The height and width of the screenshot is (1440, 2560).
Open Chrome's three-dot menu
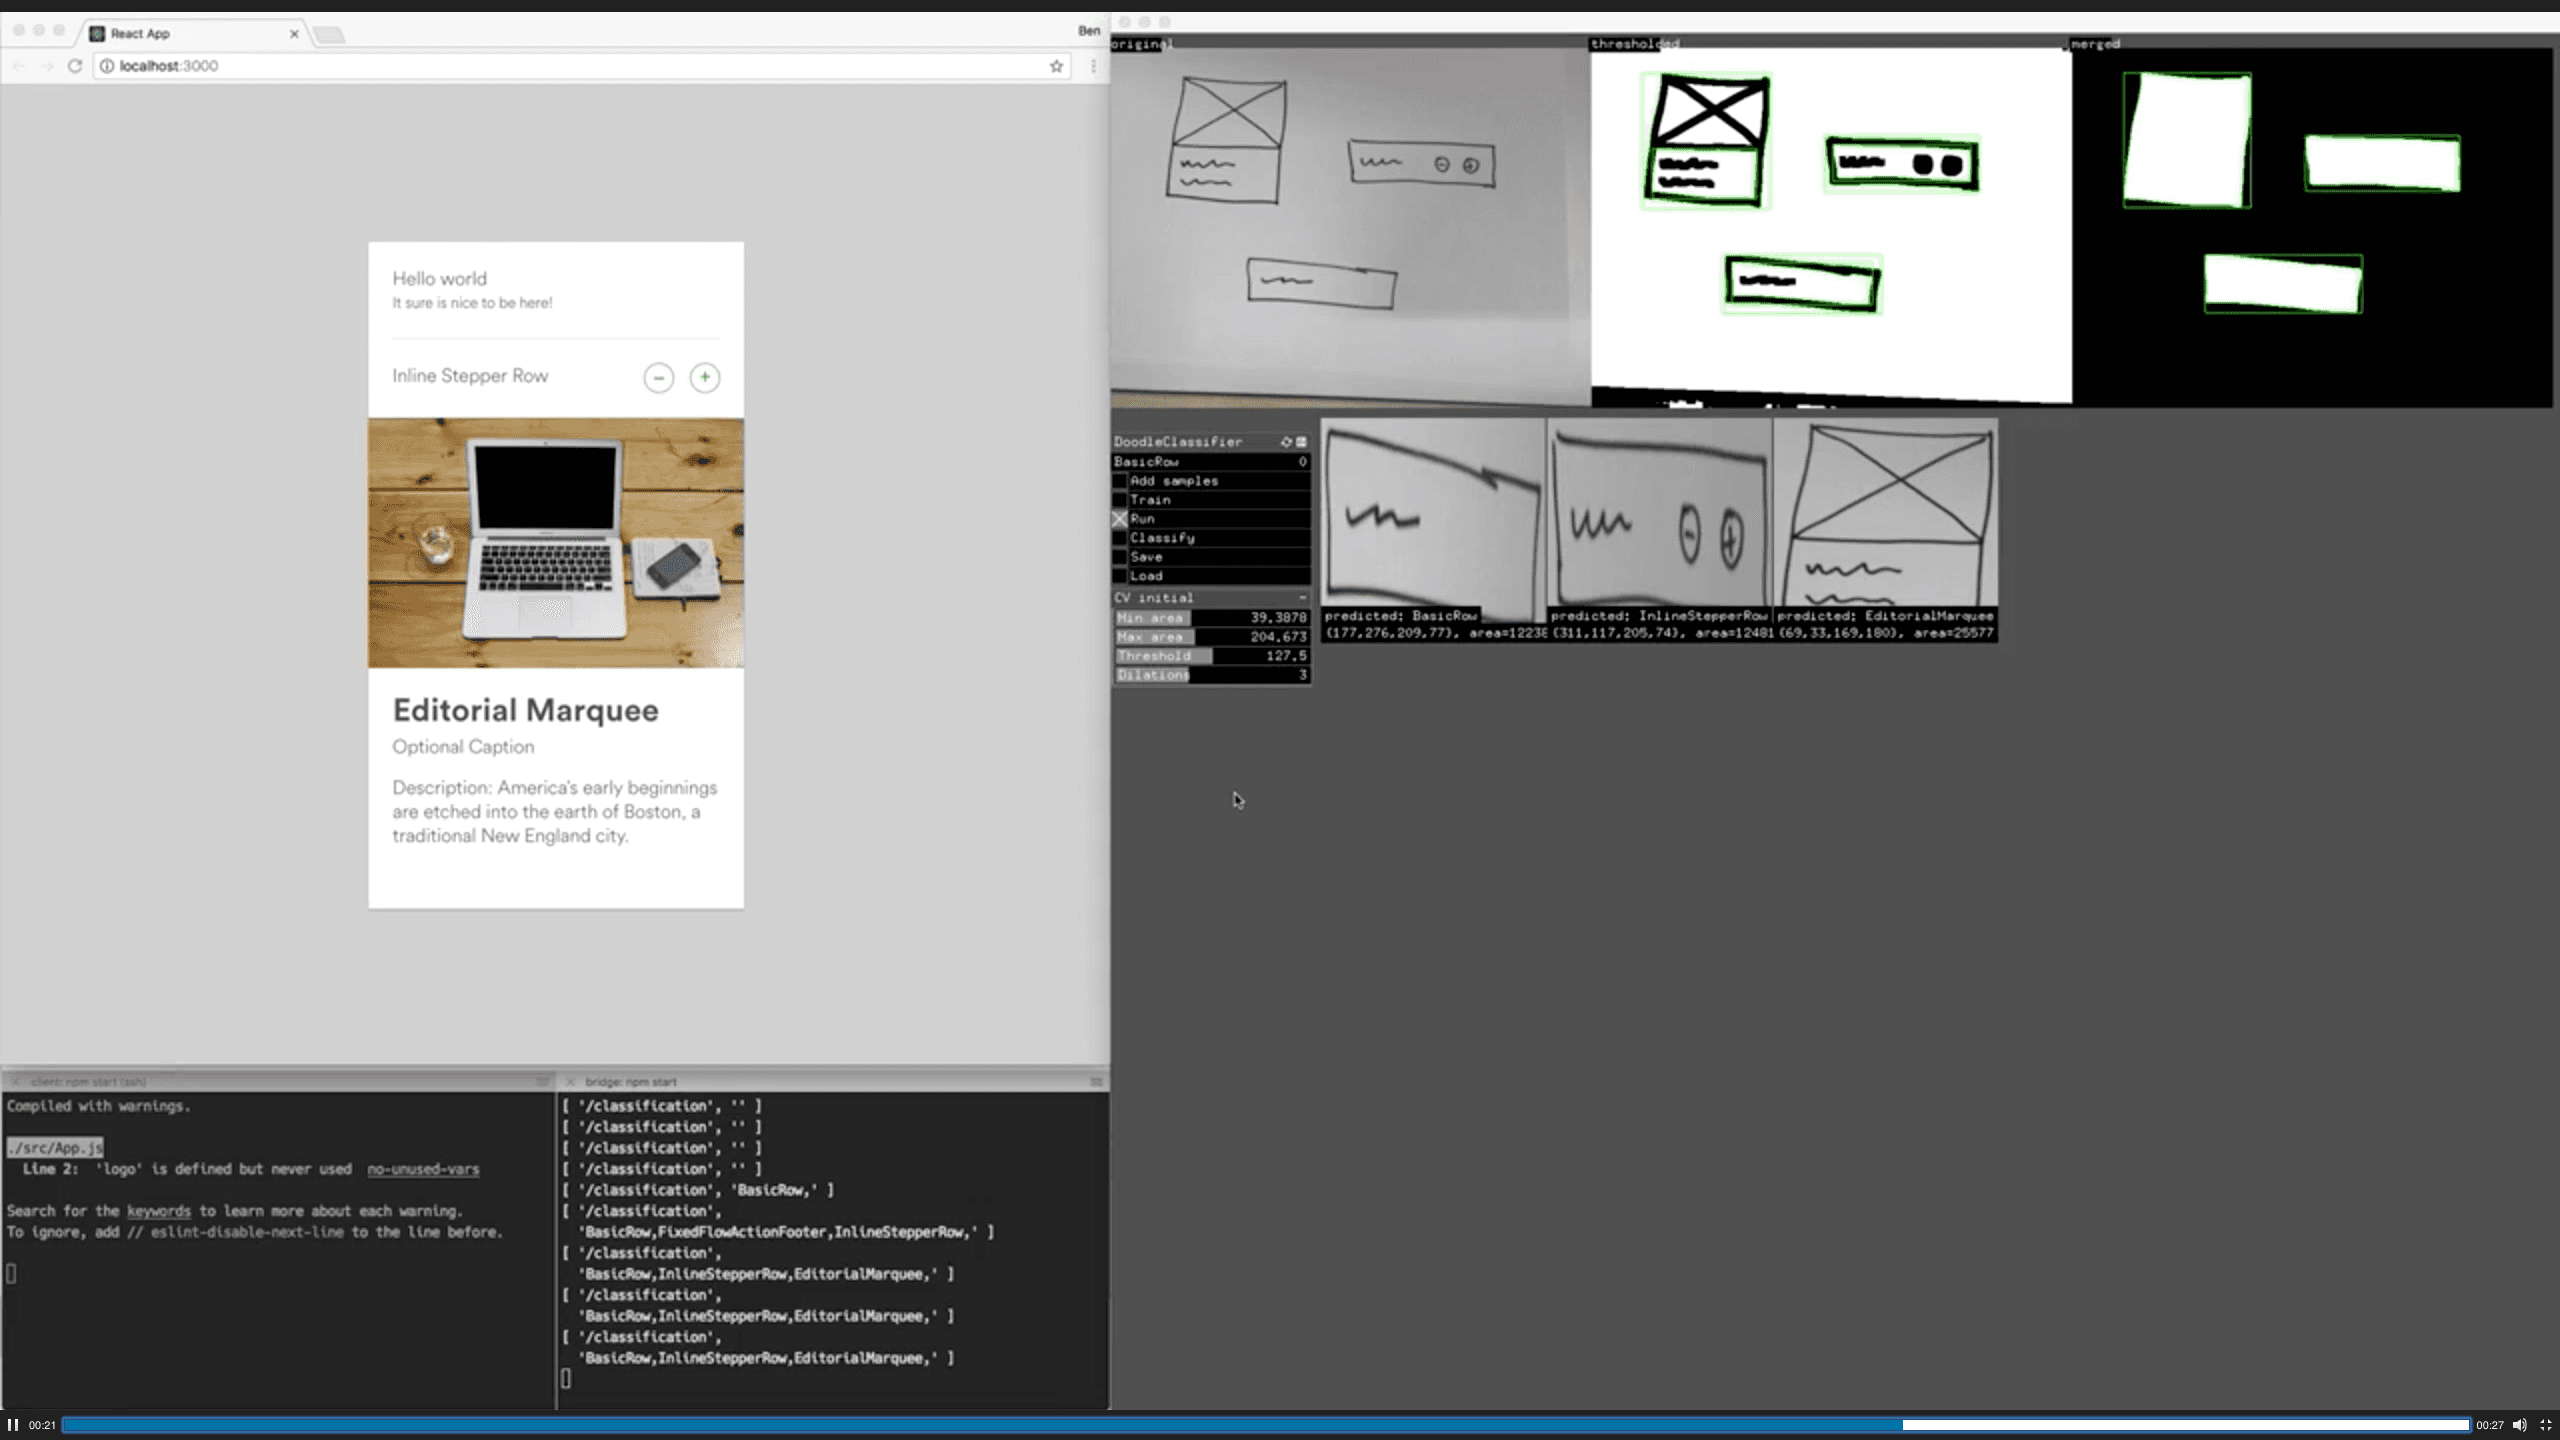pyautogui.click(x=1093, y=66)
